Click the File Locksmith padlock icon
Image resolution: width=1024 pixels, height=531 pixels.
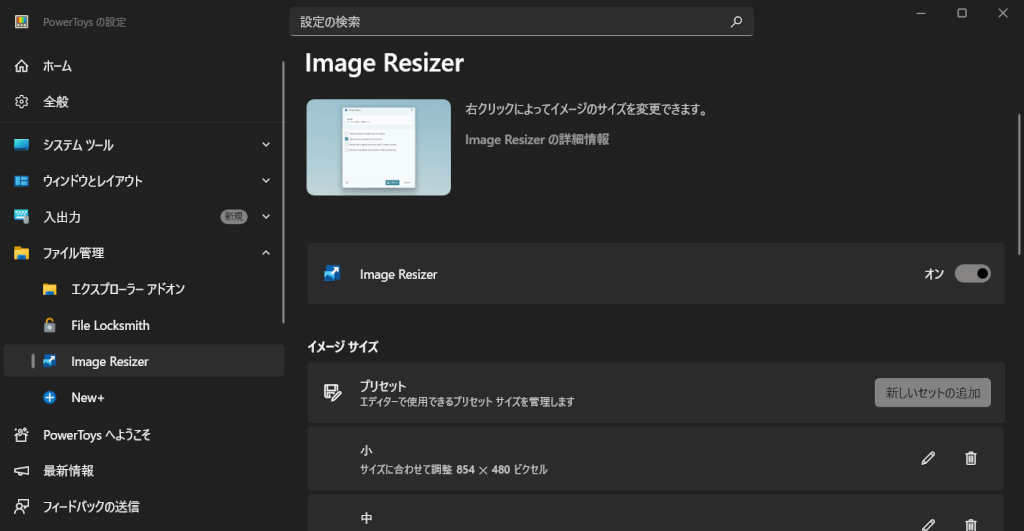50,325
